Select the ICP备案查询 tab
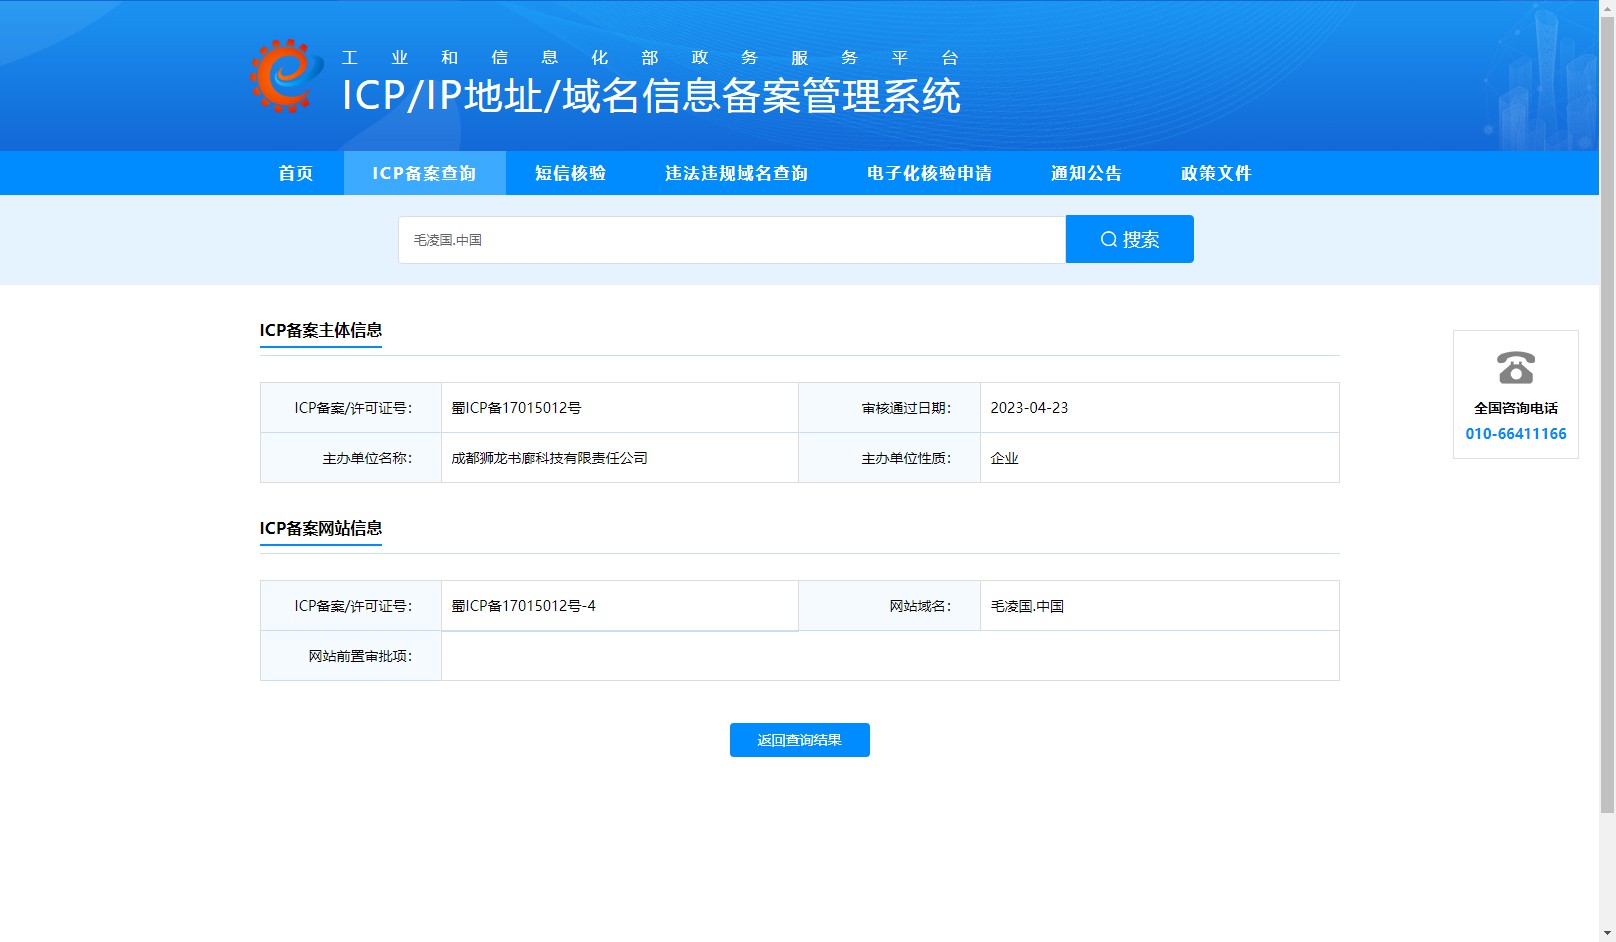 (425, 173)
